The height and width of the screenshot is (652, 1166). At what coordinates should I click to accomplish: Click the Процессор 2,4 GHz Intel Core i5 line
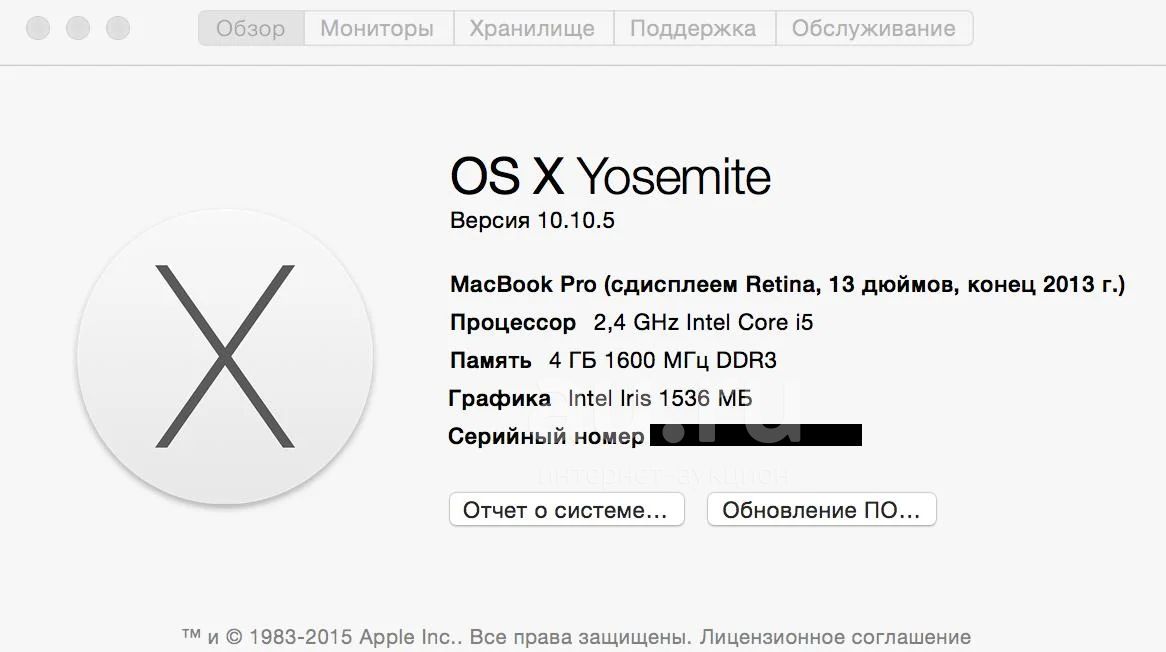[x=631, y=323]
